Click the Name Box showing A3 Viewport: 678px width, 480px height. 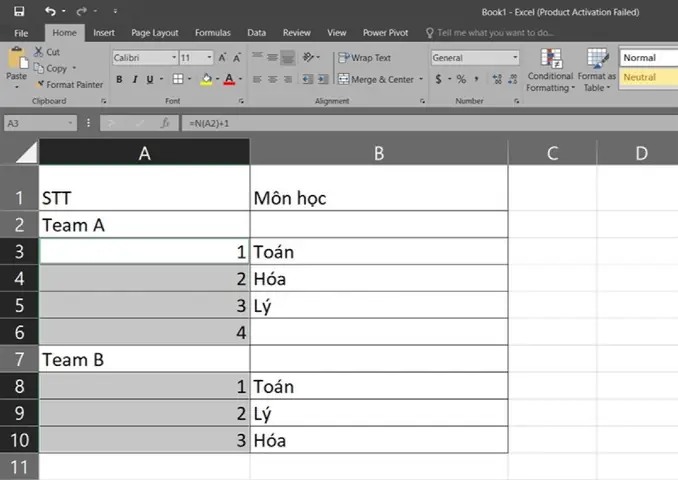point(41,123)
